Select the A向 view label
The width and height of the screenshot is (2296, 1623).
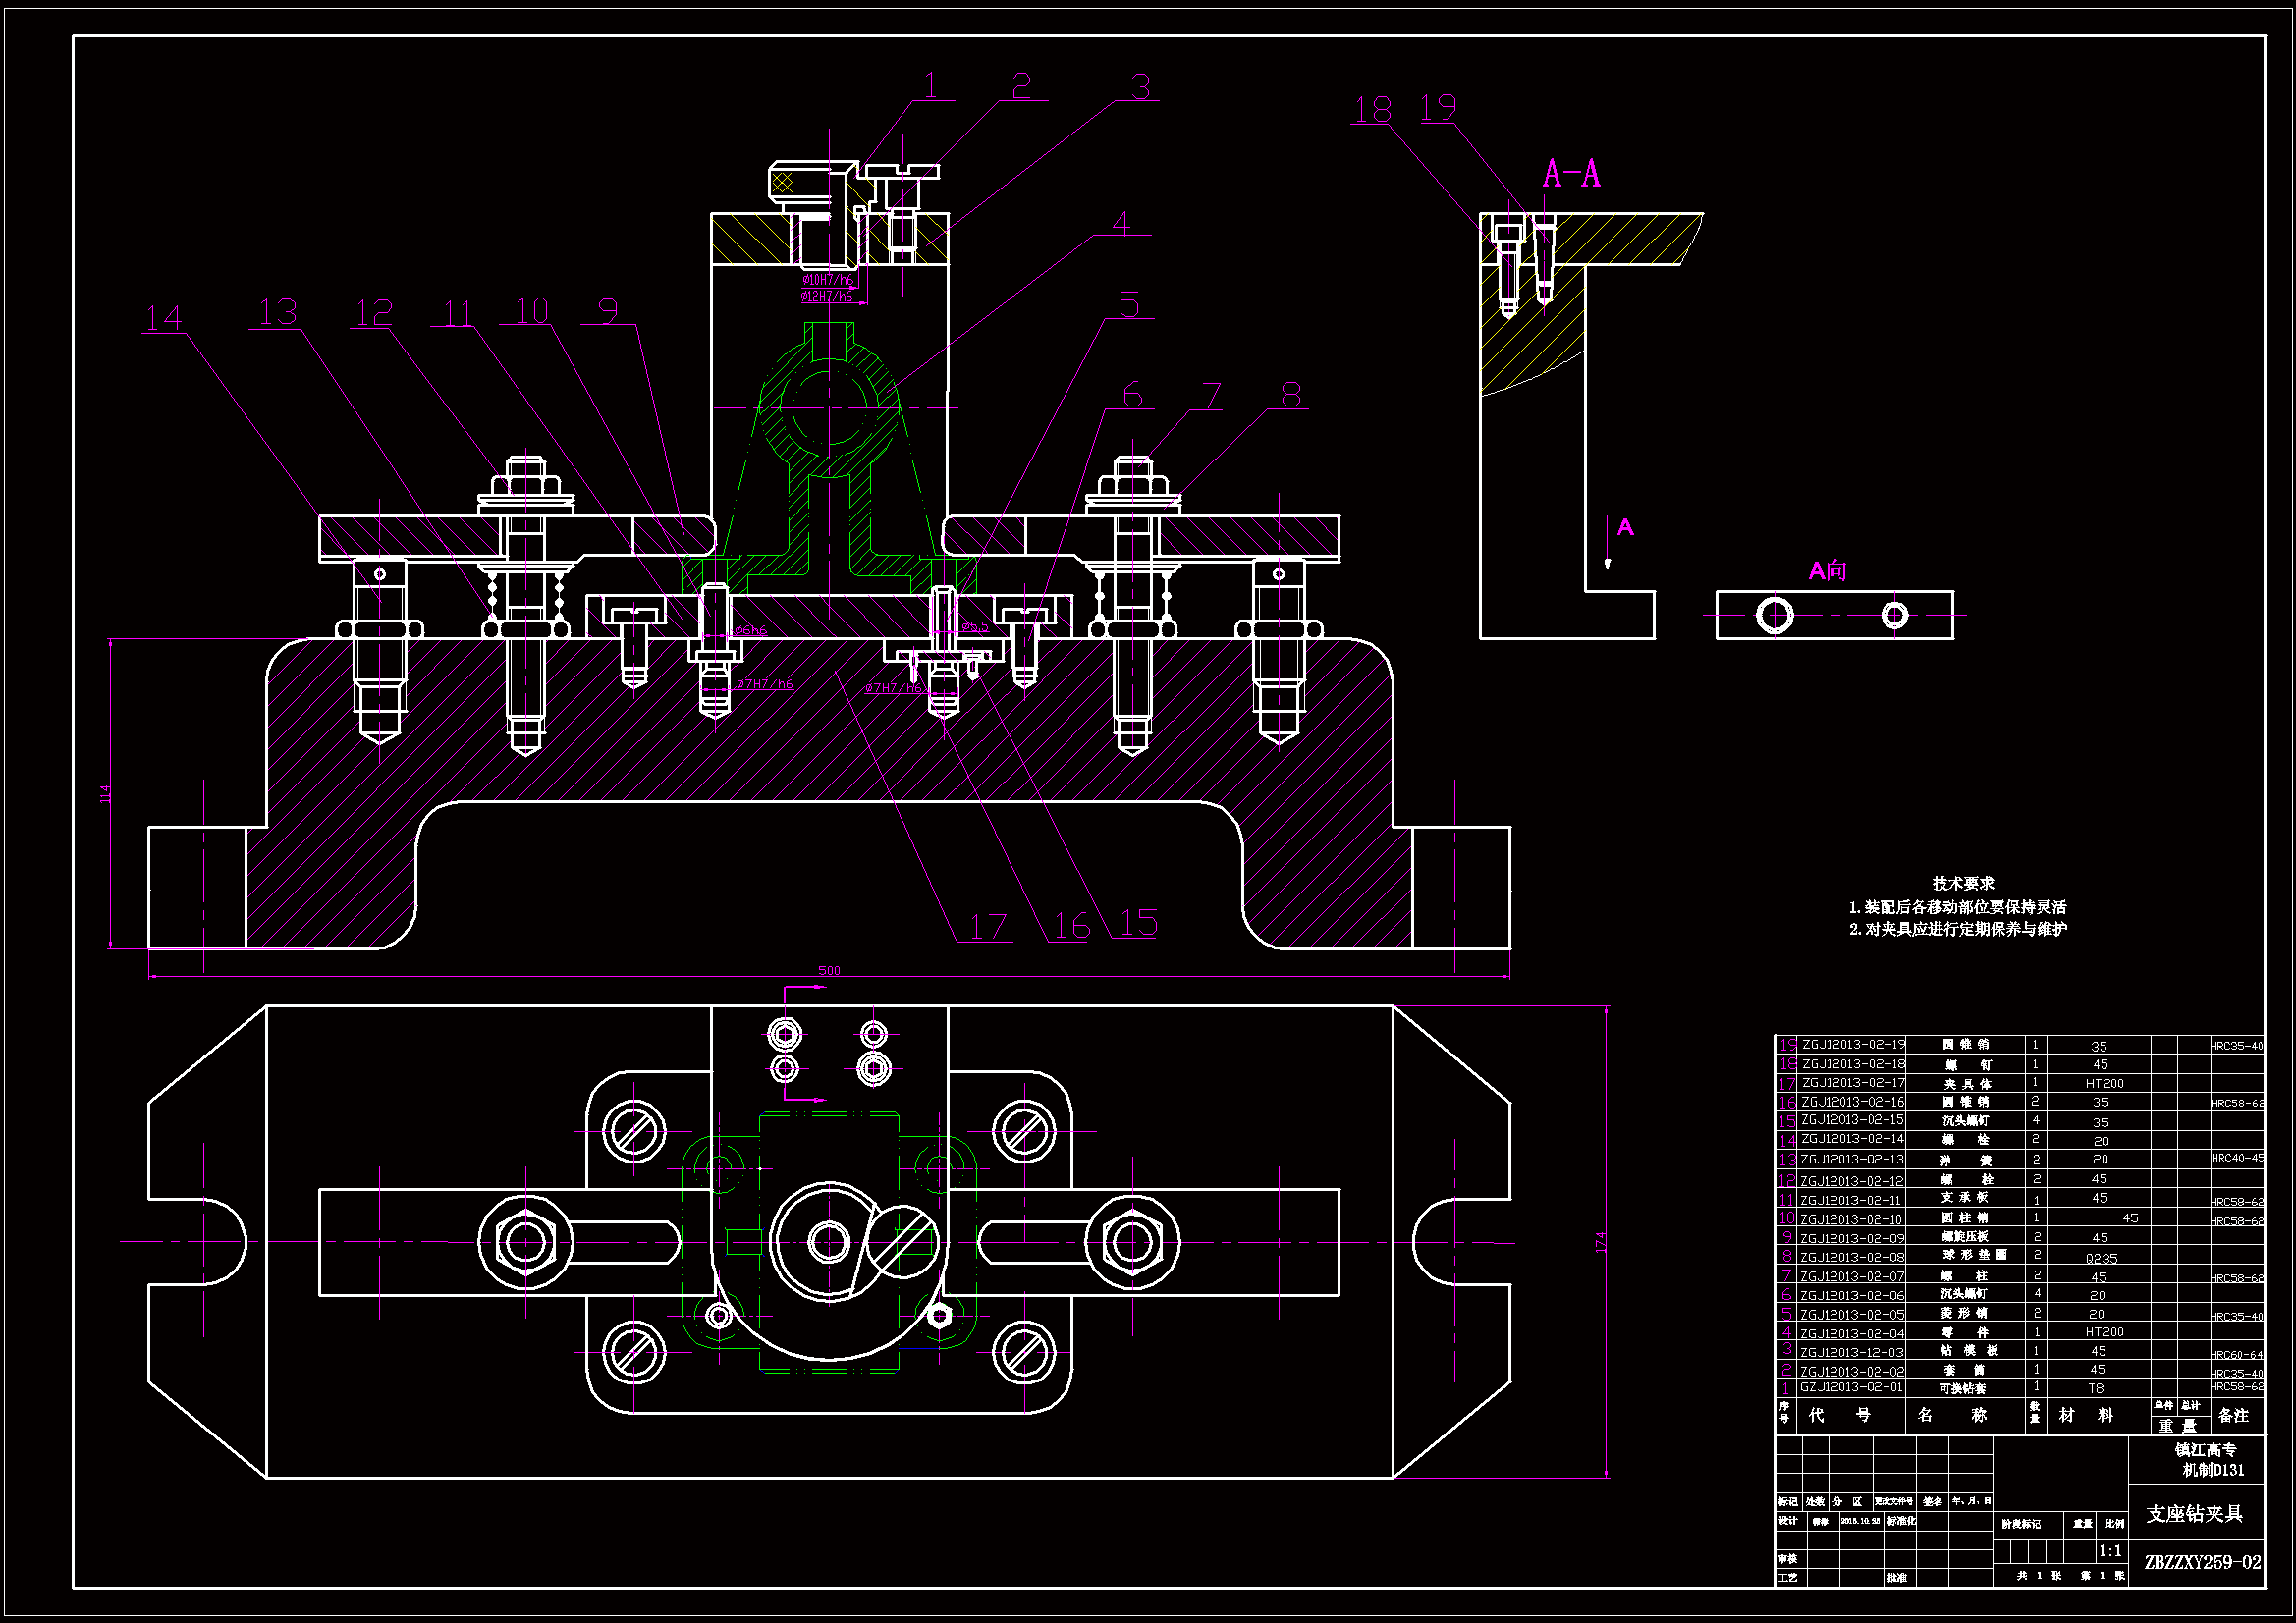(x=1827, y=571)
